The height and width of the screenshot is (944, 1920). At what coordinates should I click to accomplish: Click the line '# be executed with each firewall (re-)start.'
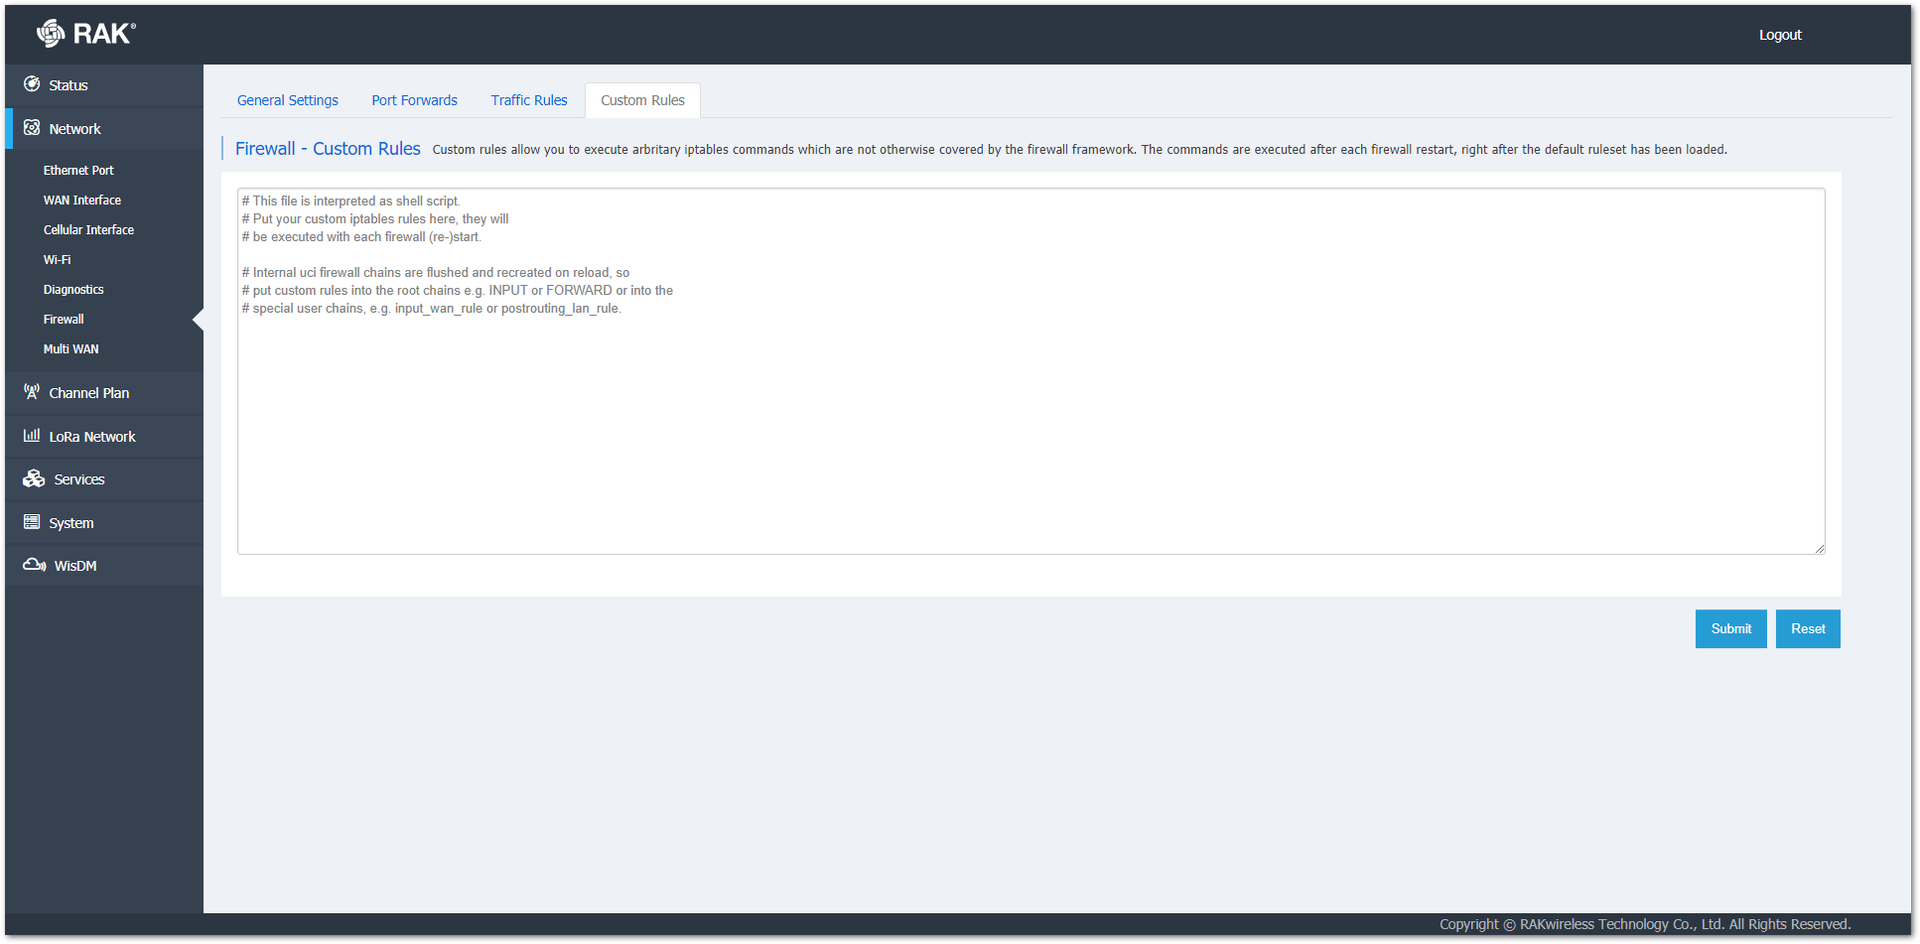361,237
